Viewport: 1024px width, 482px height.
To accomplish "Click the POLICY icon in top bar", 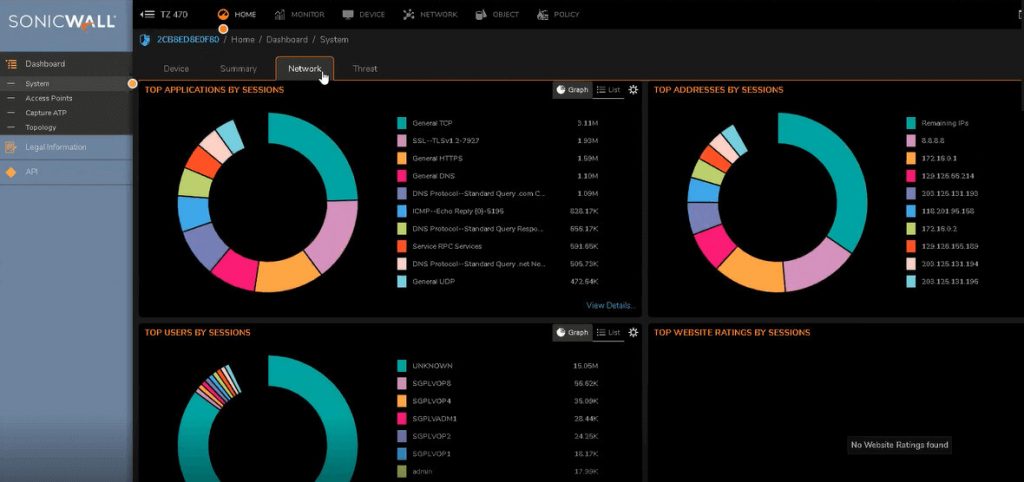I will 543,14.
